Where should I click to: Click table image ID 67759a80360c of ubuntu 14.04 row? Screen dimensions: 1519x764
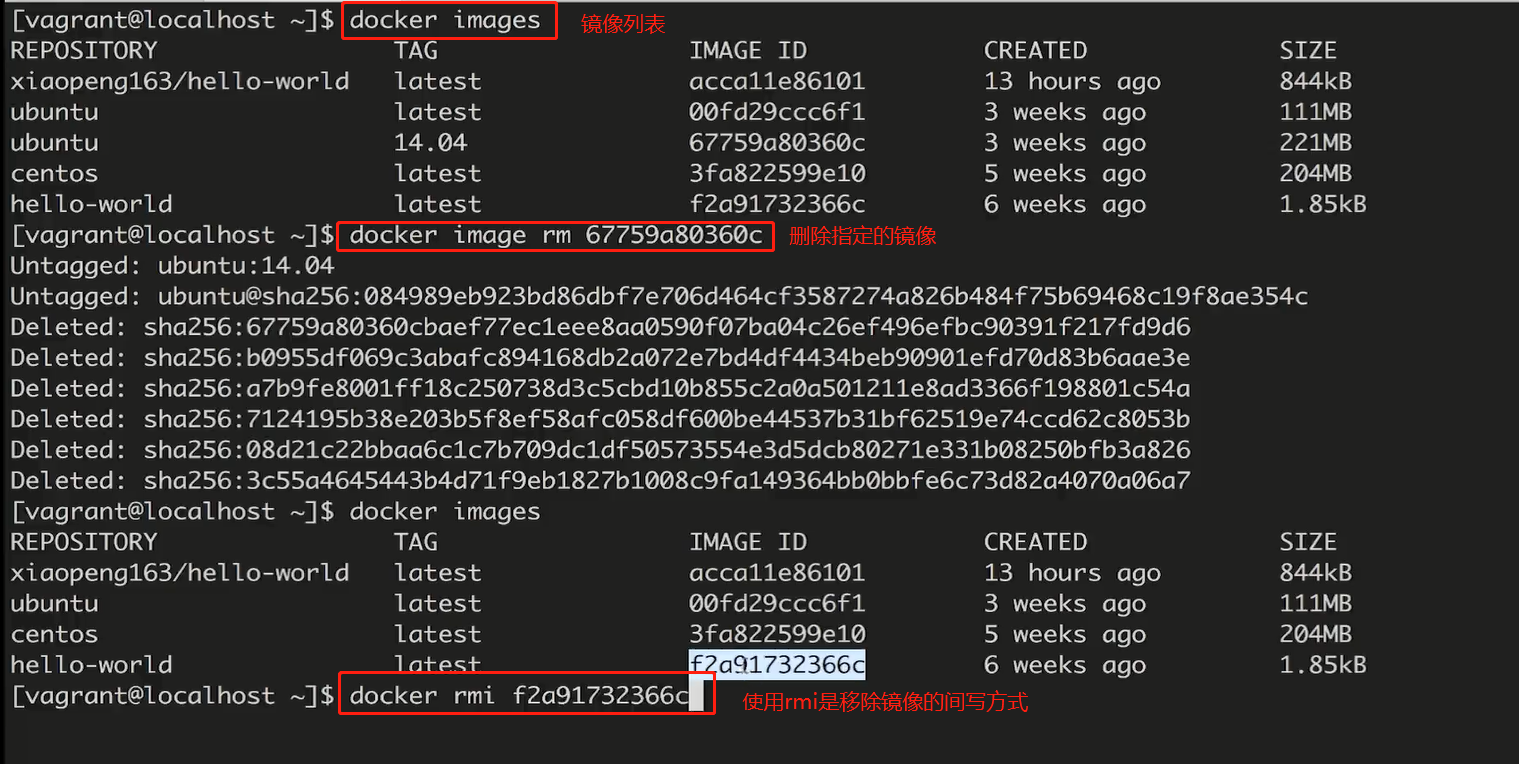click(777, 143)
